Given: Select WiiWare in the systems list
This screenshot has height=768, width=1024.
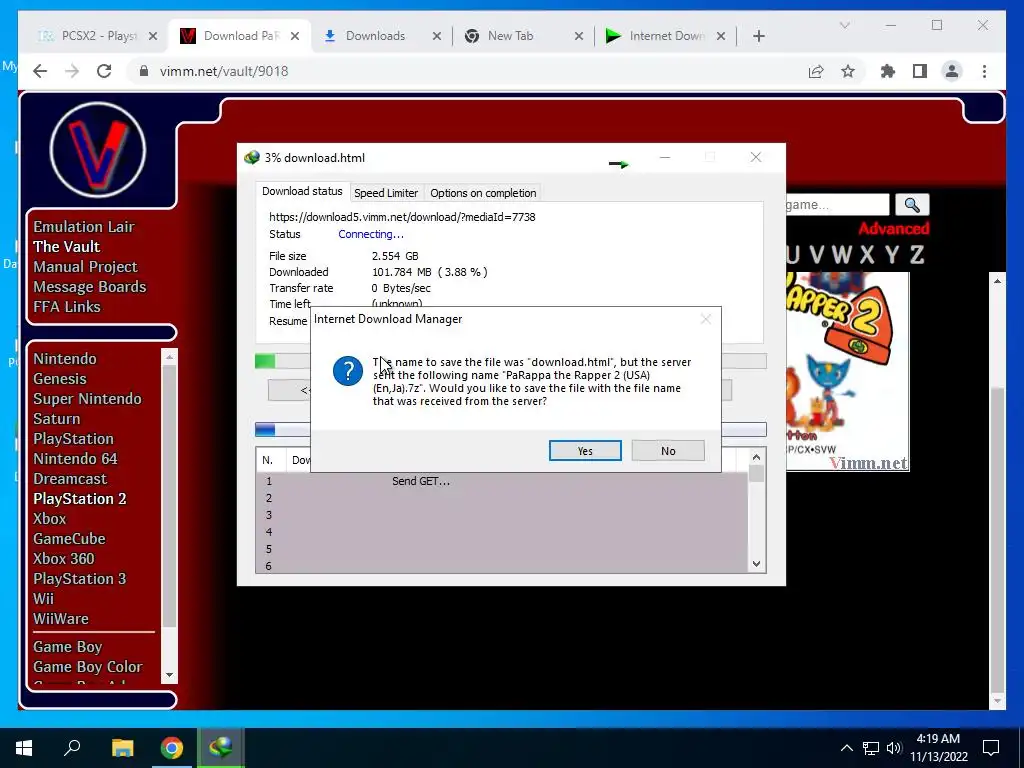Looking at the screenshot, I should point(61,619).
